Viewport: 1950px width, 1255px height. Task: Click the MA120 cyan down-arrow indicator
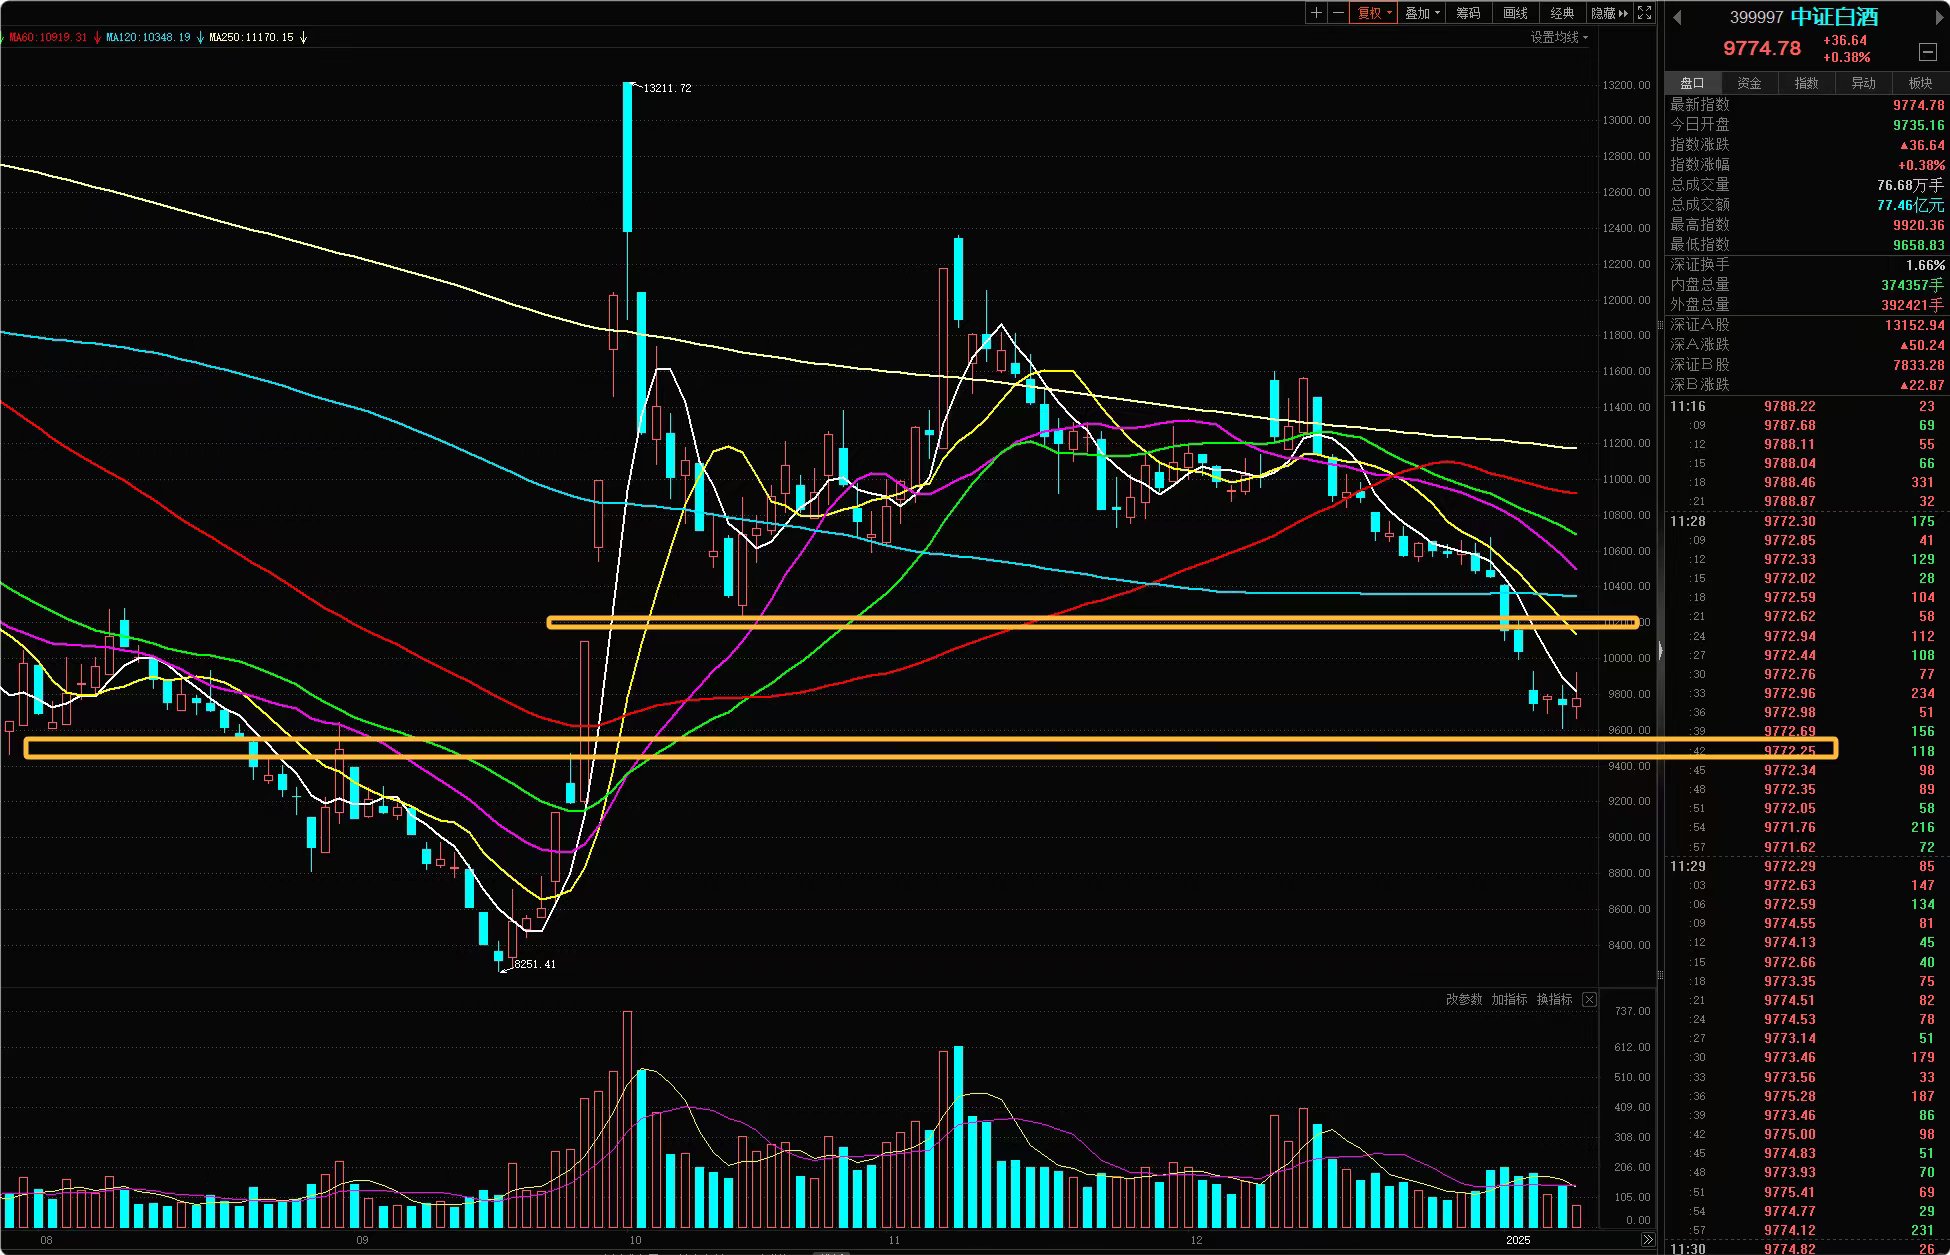(200, 37)
